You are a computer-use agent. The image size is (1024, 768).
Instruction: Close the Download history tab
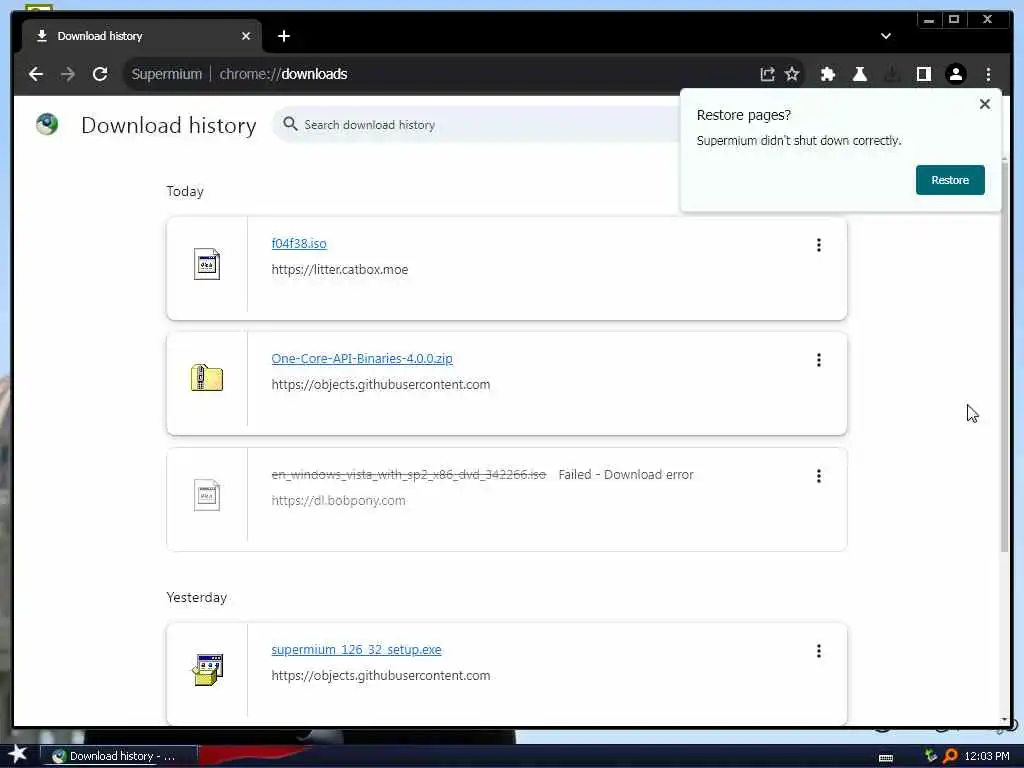[x=246, y=36]
